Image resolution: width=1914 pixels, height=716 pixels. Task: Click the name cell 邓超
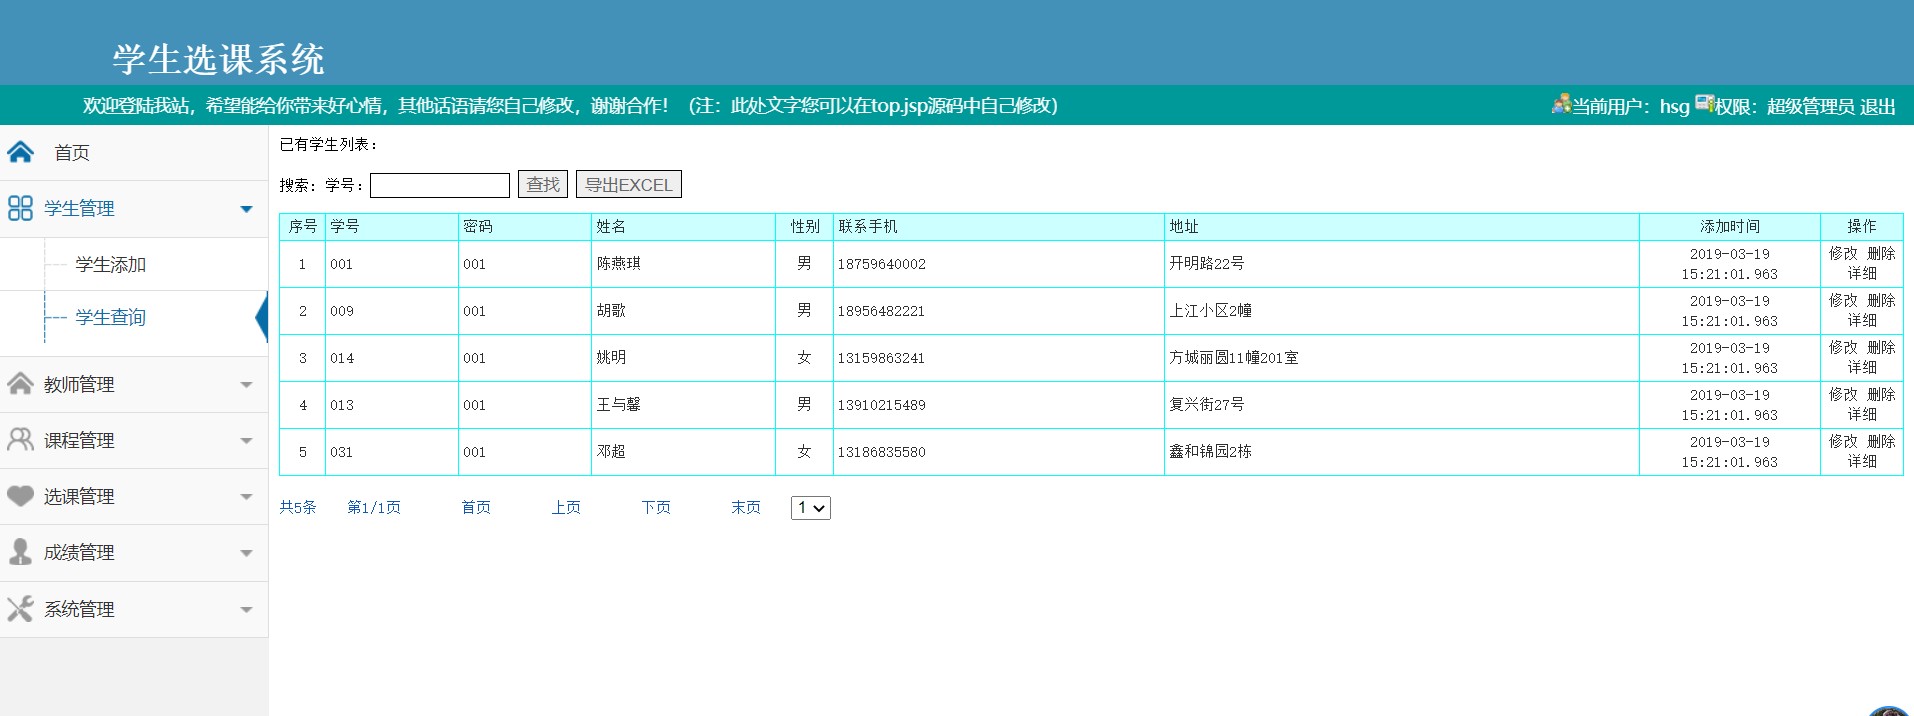click(611, 452)
